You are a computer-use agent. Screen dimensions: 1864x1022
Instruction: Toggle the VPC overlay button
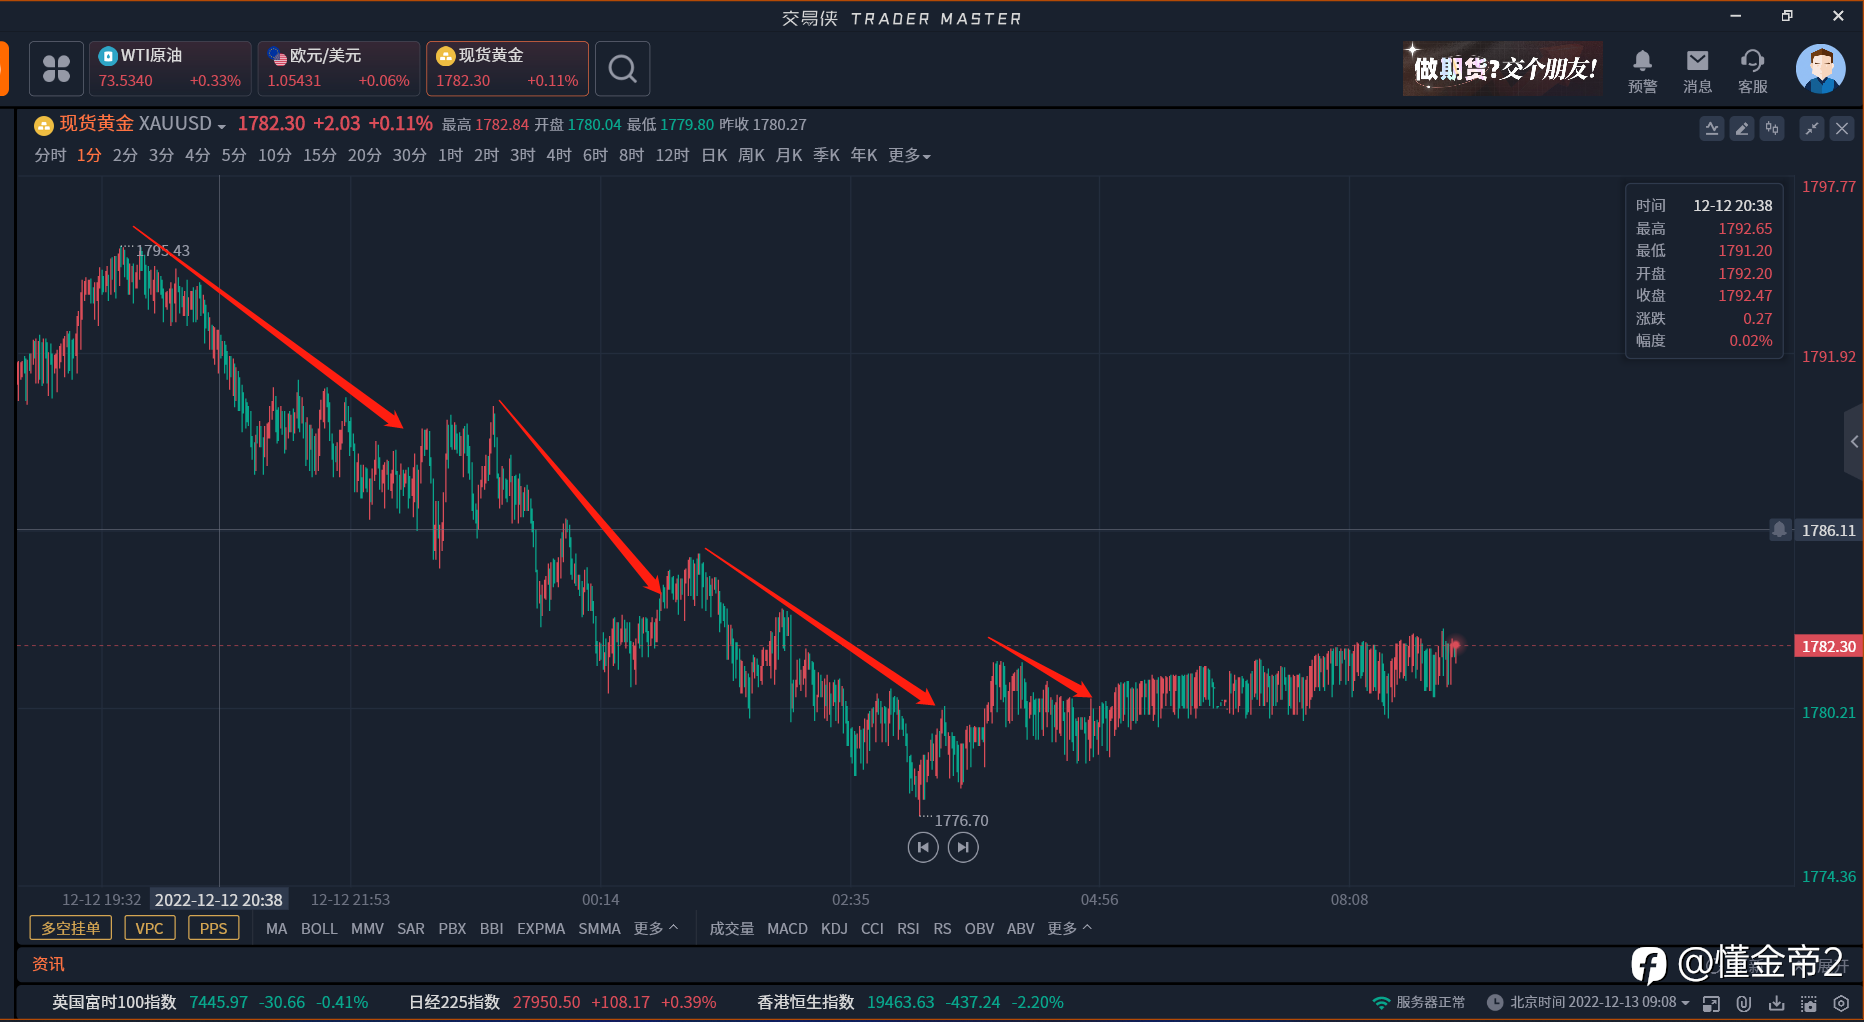(150, 928)
